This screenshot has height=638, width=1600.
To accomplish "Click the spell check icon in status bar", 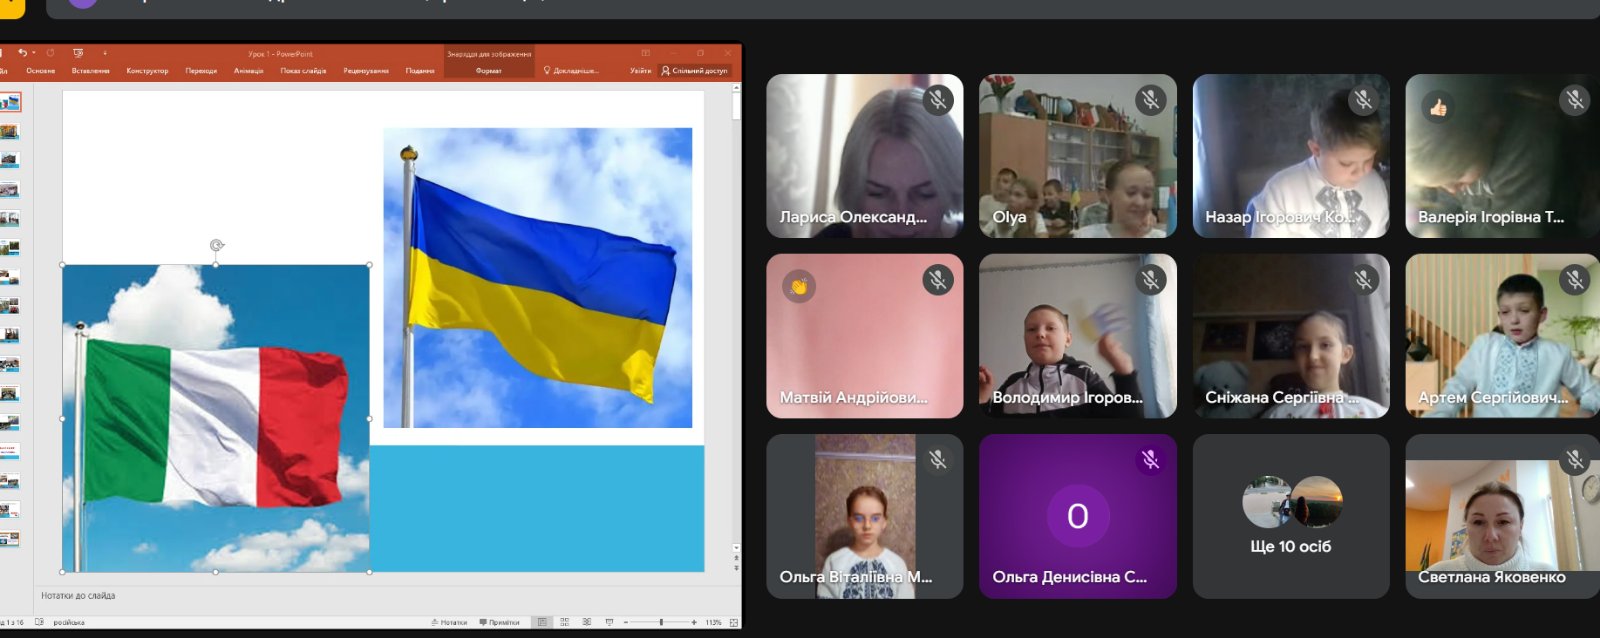I will (39, 622).
